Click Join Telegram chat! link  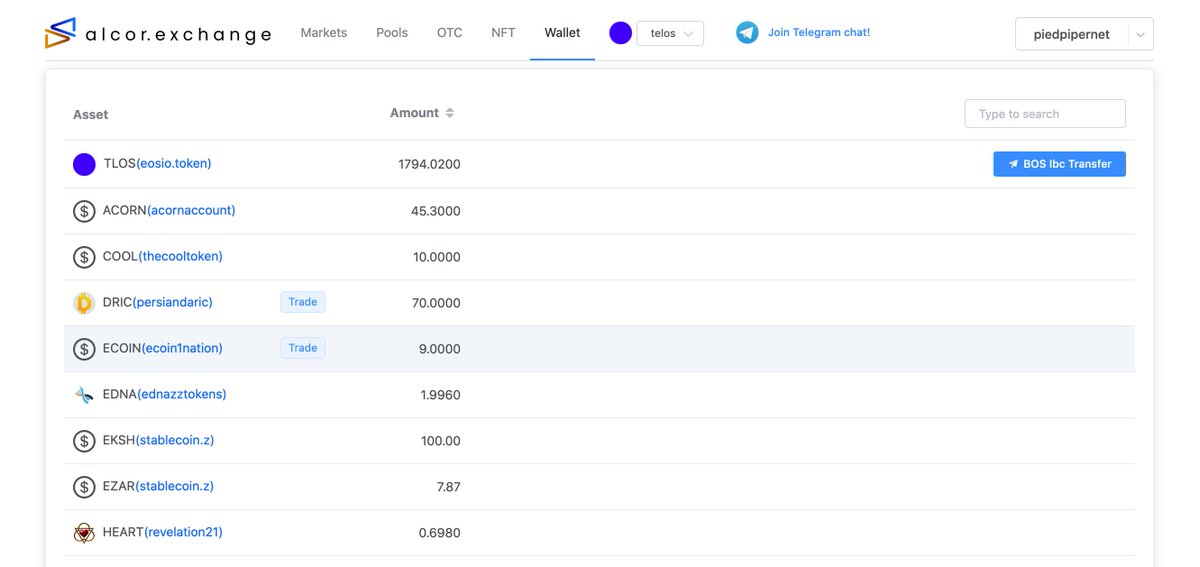pos(819,33)
